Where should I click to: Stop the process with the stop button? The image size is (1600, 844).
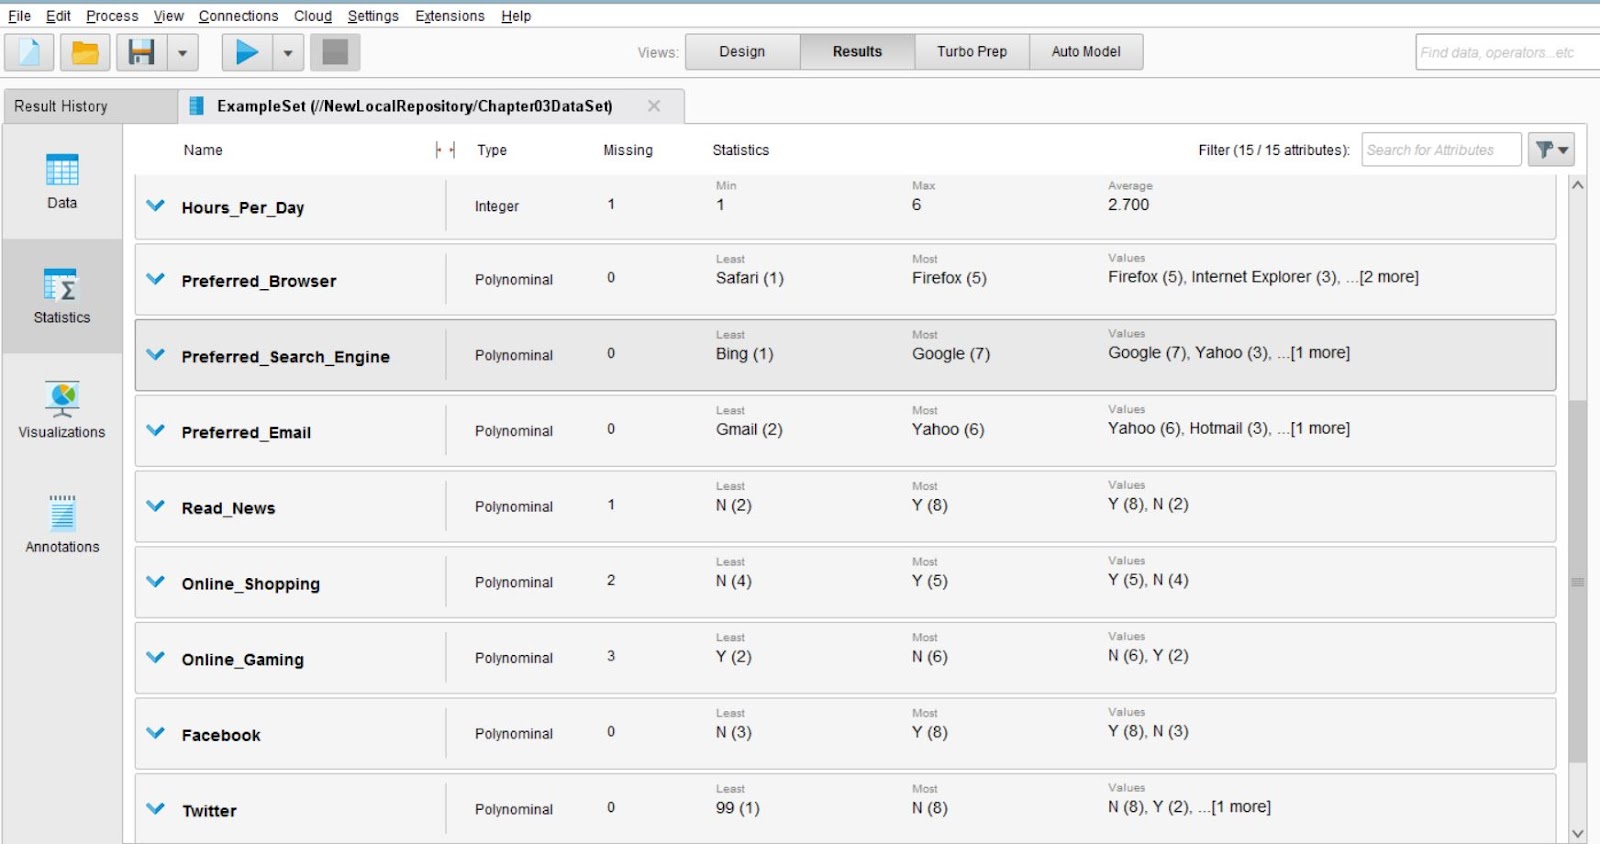[x=335, y=52]
